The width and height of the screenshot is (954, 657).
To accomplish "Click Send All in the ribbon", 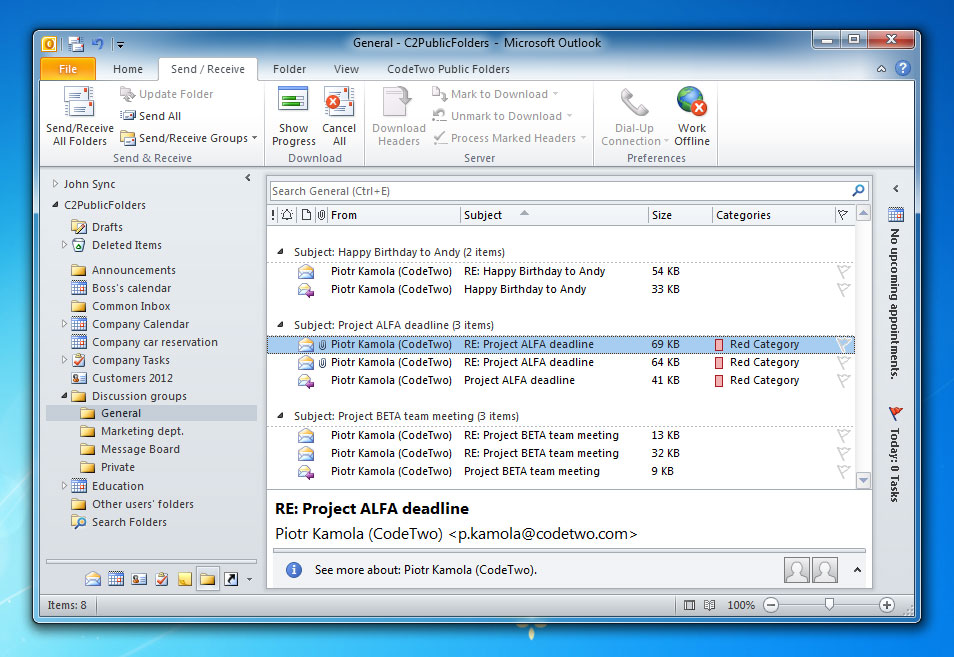I will [x=150, y=116].
